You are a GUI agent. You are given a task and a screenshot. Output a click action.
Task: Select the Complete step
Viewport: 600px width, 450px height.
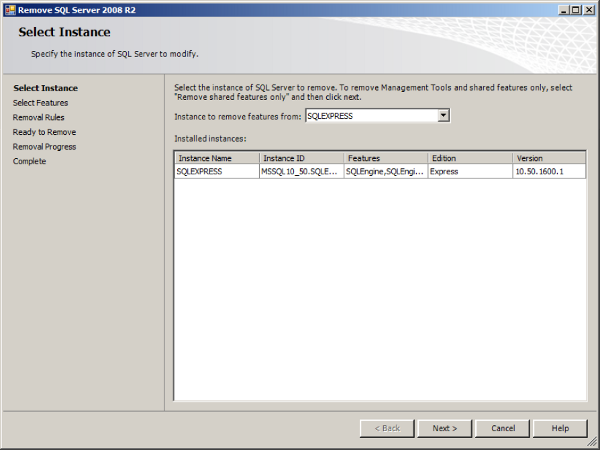(x=29, y=161)
